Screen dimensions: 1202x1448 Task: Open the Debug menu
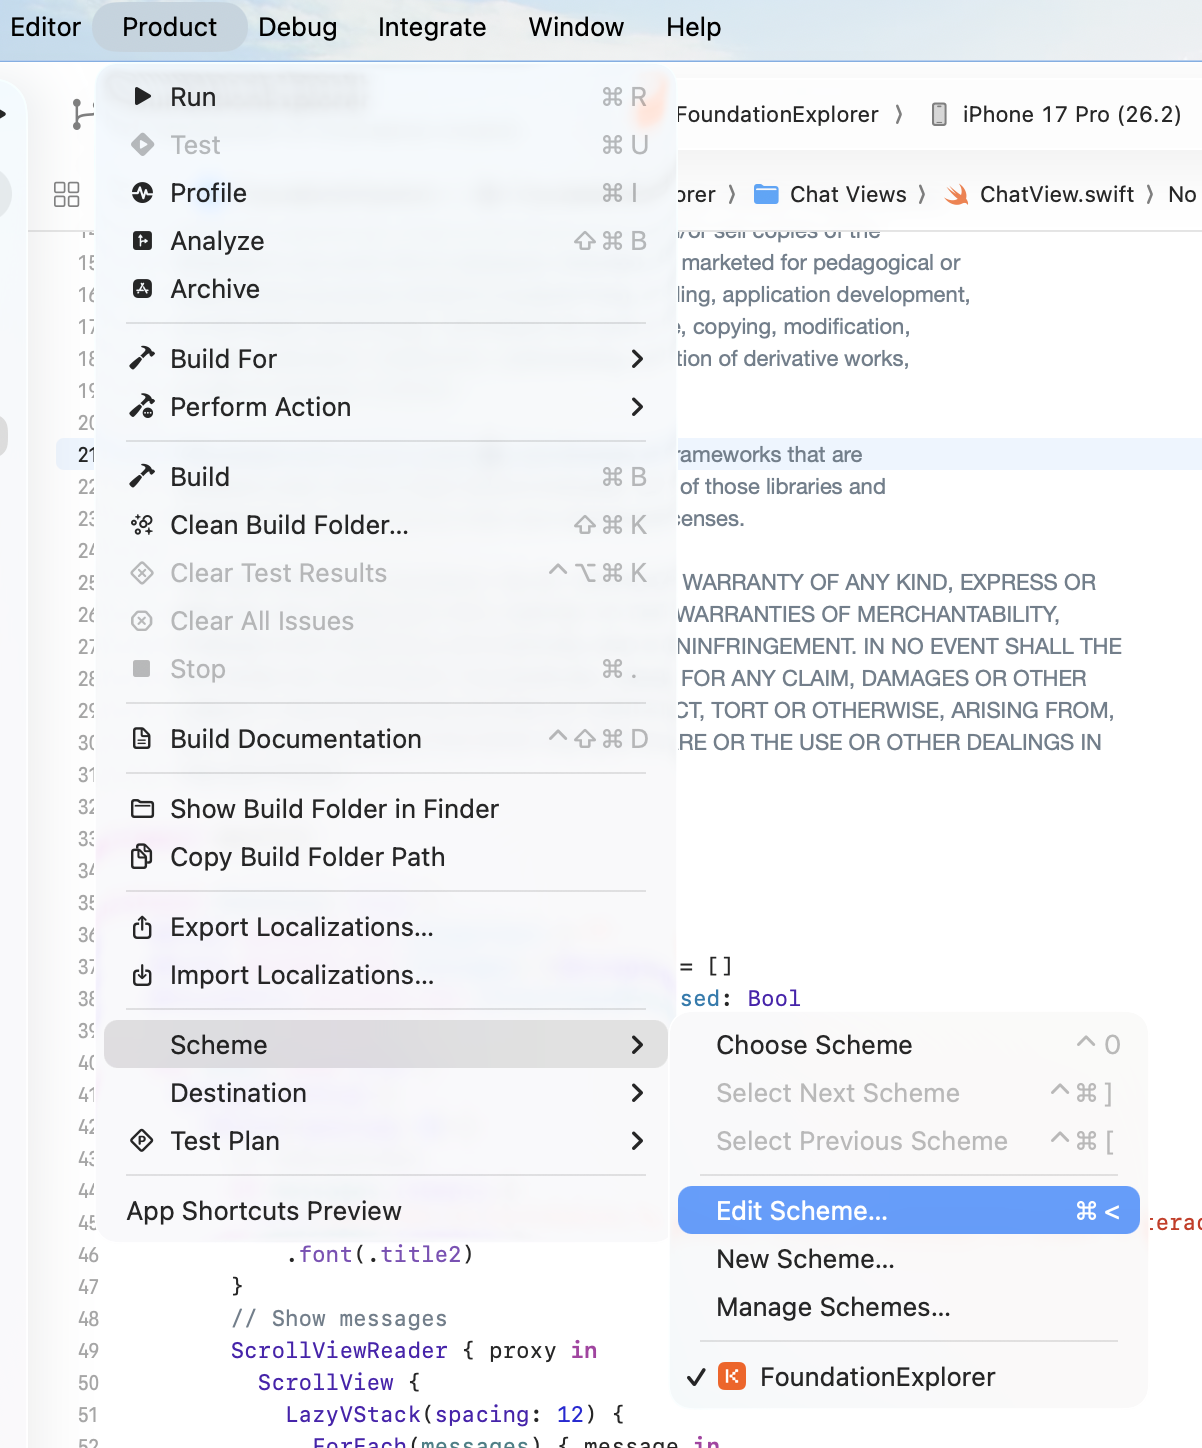(297, 27)
